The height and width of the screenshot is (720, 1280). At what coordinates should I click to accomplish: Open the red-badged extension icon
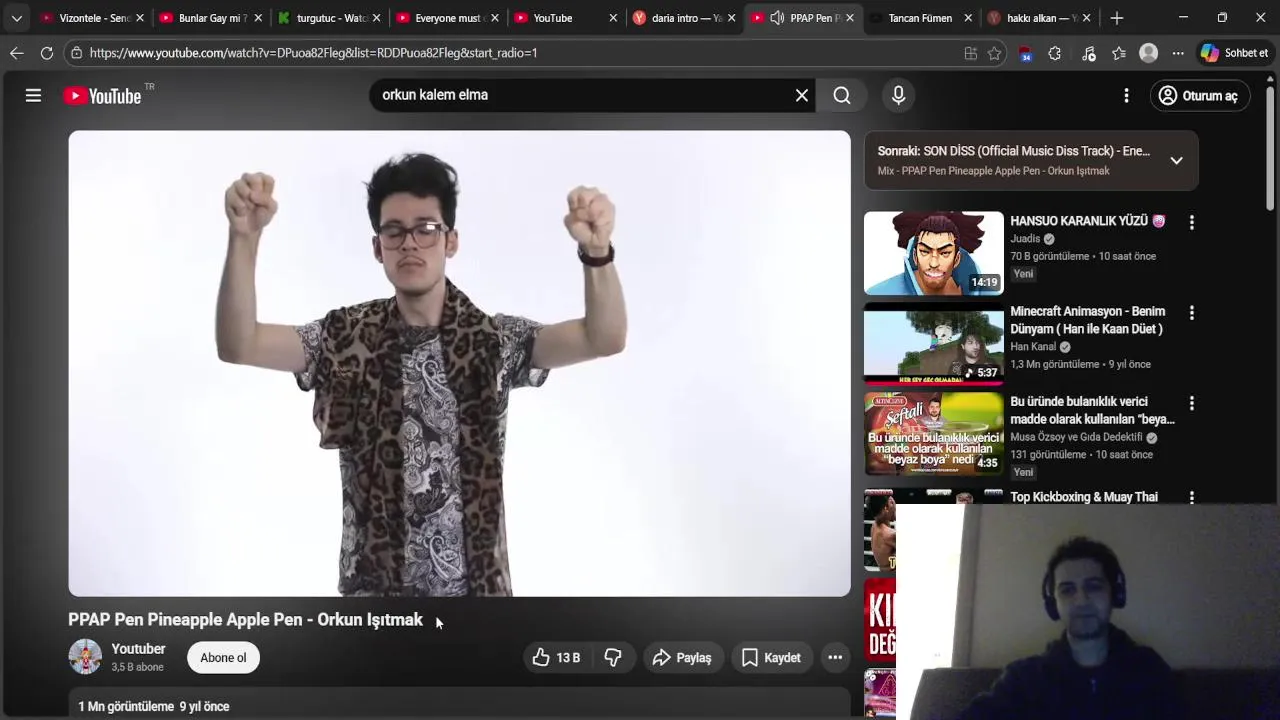[1025, 54]
